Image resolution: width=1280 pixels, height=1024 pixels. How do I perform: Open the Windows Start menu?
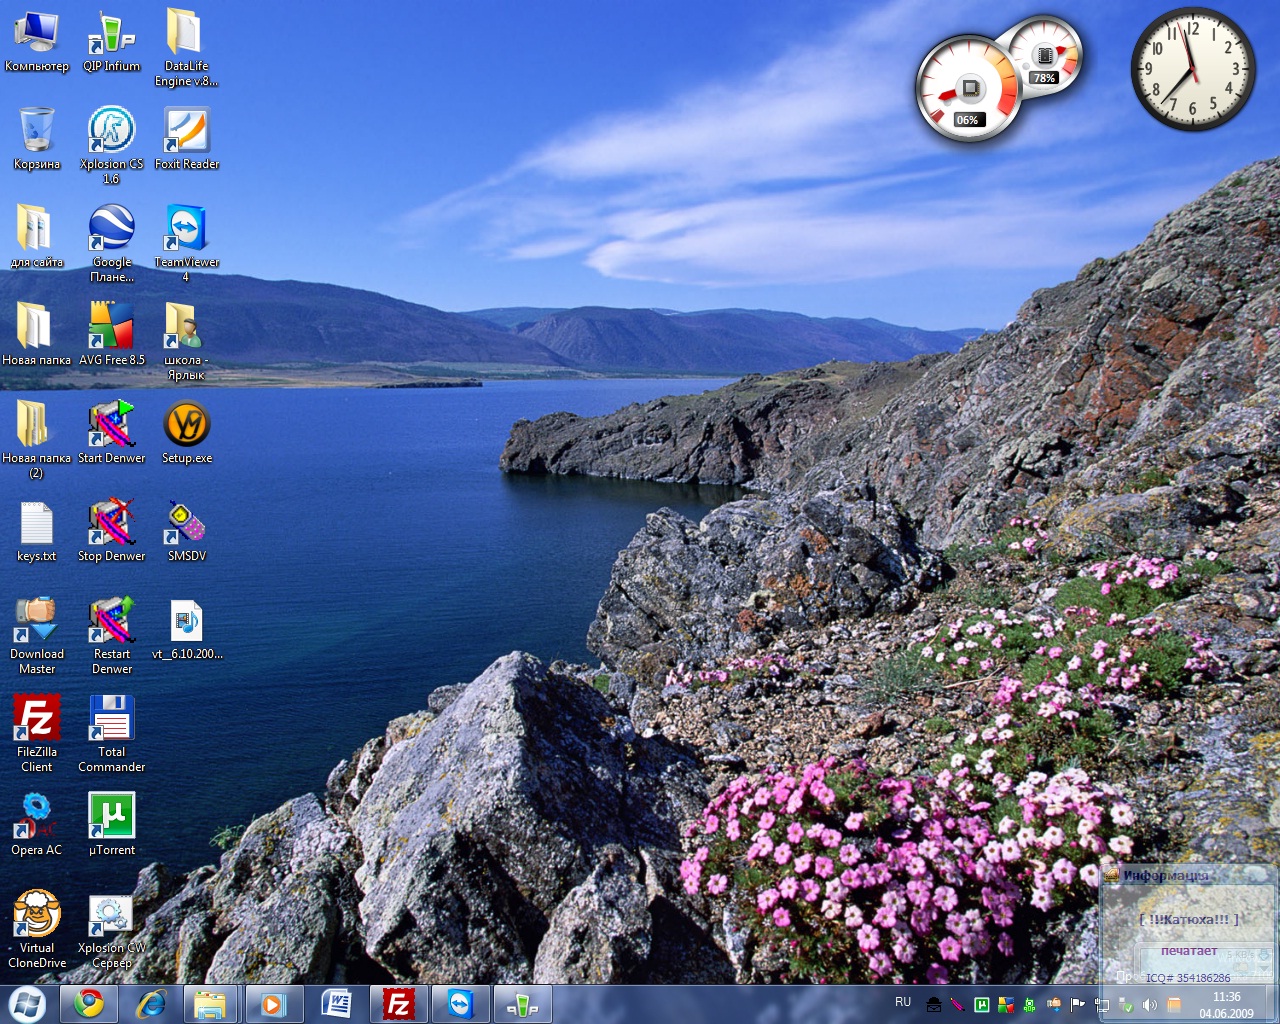point(27,1004)
